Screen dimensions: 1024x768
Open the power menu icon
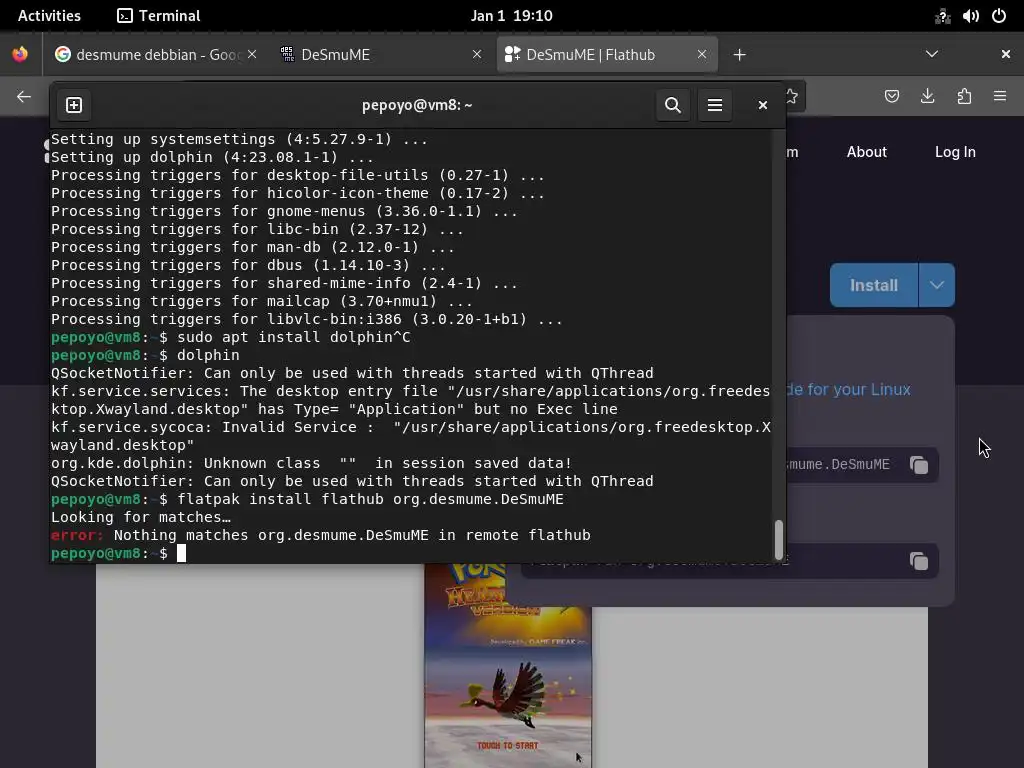point(999,16)
